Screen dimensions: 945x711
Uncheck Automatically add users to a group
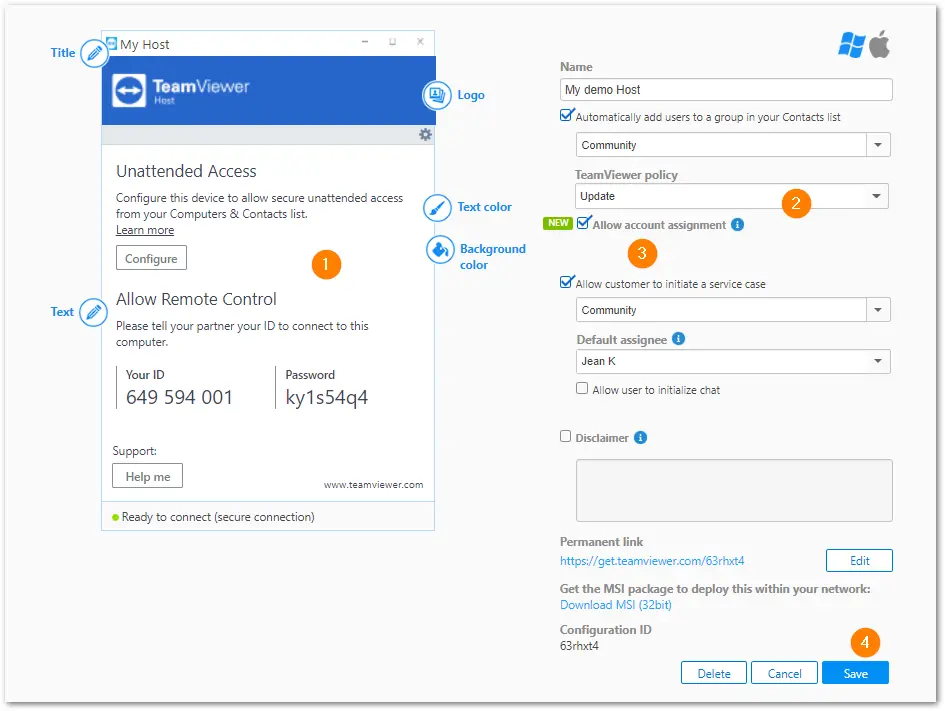click(566, 115)
